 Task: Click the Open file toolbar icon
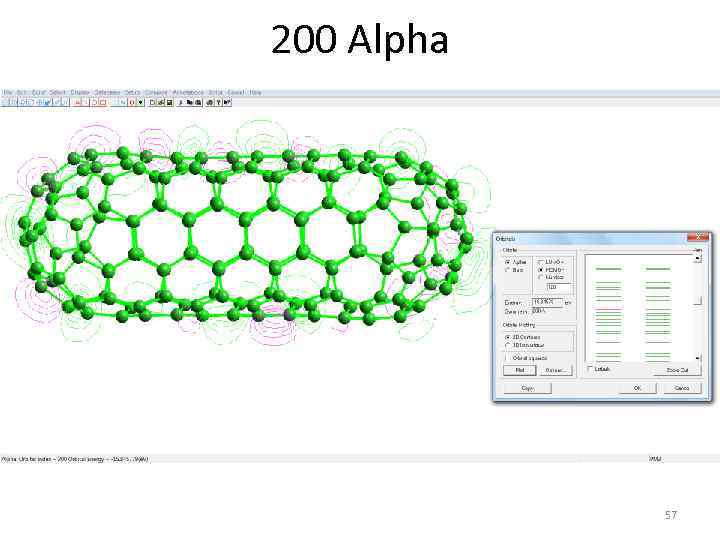161,103
